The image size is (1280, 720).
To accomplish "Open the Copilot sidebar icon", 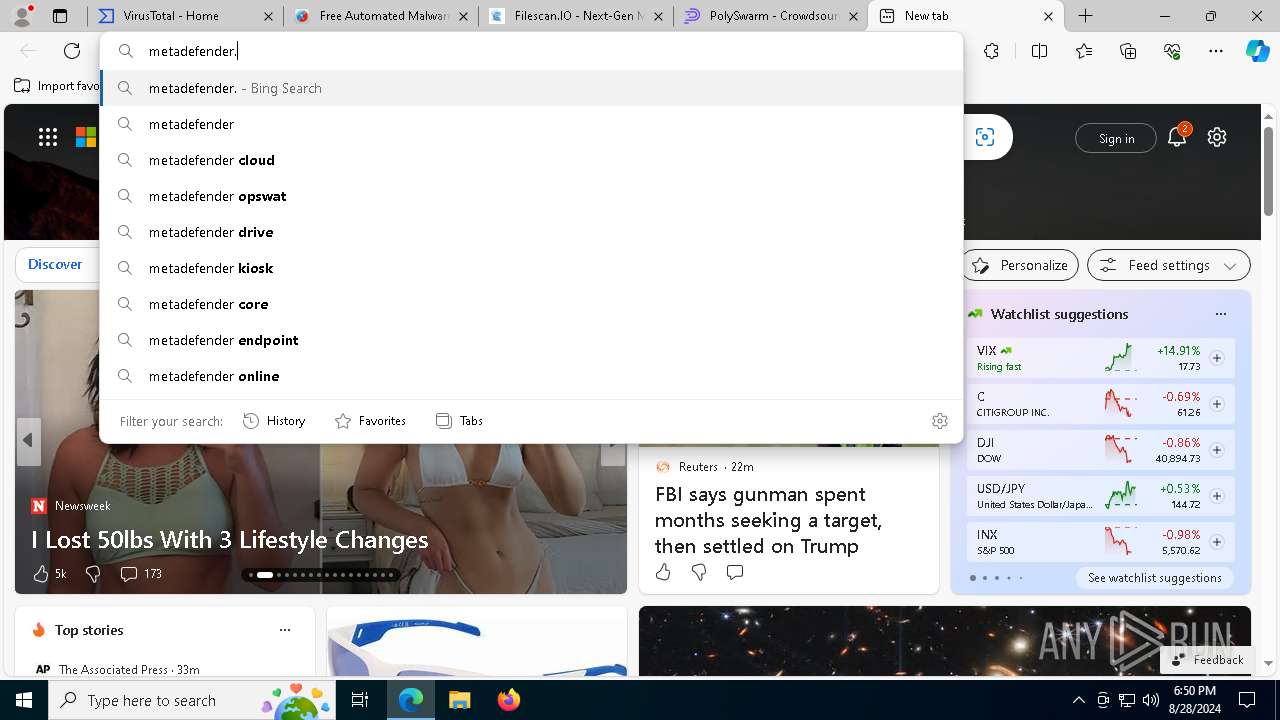I will coord(1257,51).
